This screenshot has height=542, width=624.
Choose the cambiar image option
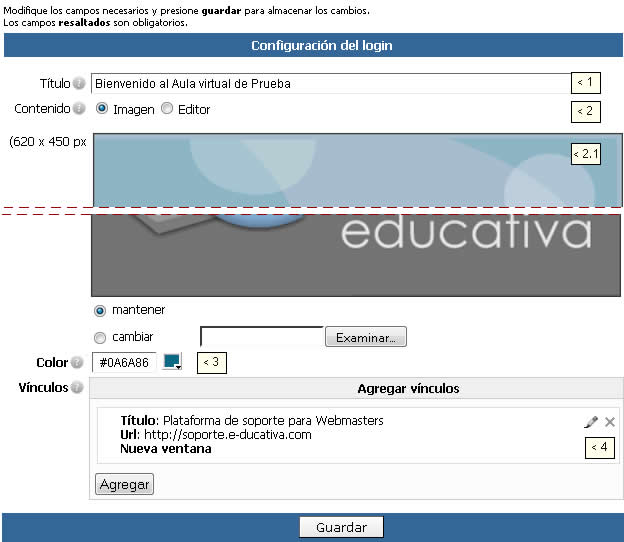point(99,337)
